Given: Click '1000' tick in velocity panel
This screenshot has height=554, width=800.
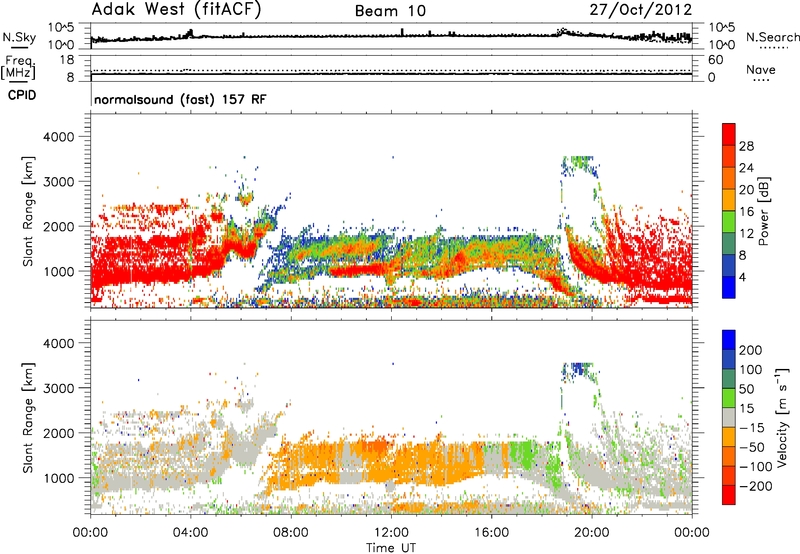Looking at the screenshot, I should tap(58, 478).
